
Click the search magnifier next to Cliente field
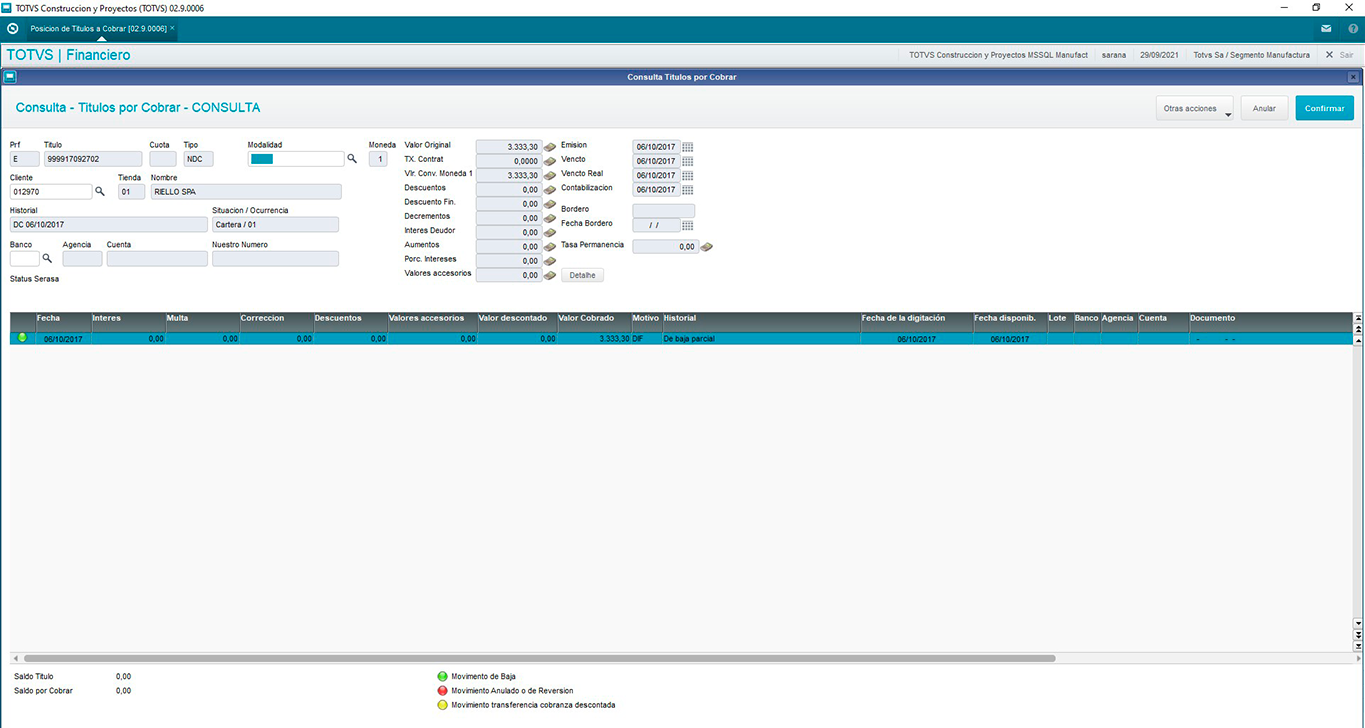tap(100, 191)
